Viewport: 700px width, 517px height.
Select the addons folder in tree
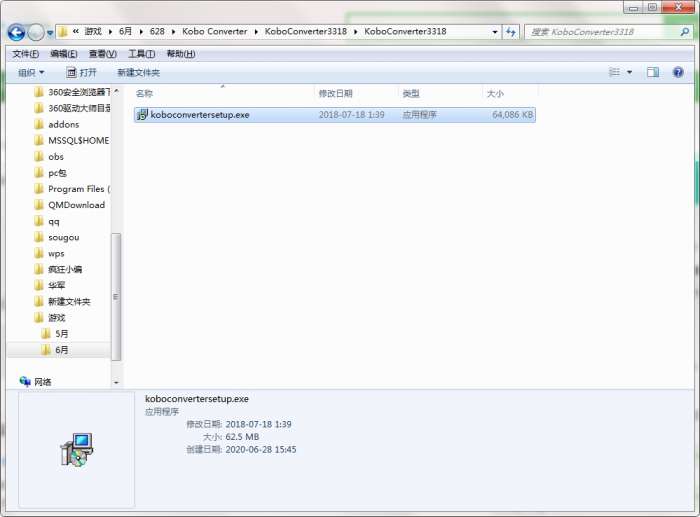coord(57,125)
